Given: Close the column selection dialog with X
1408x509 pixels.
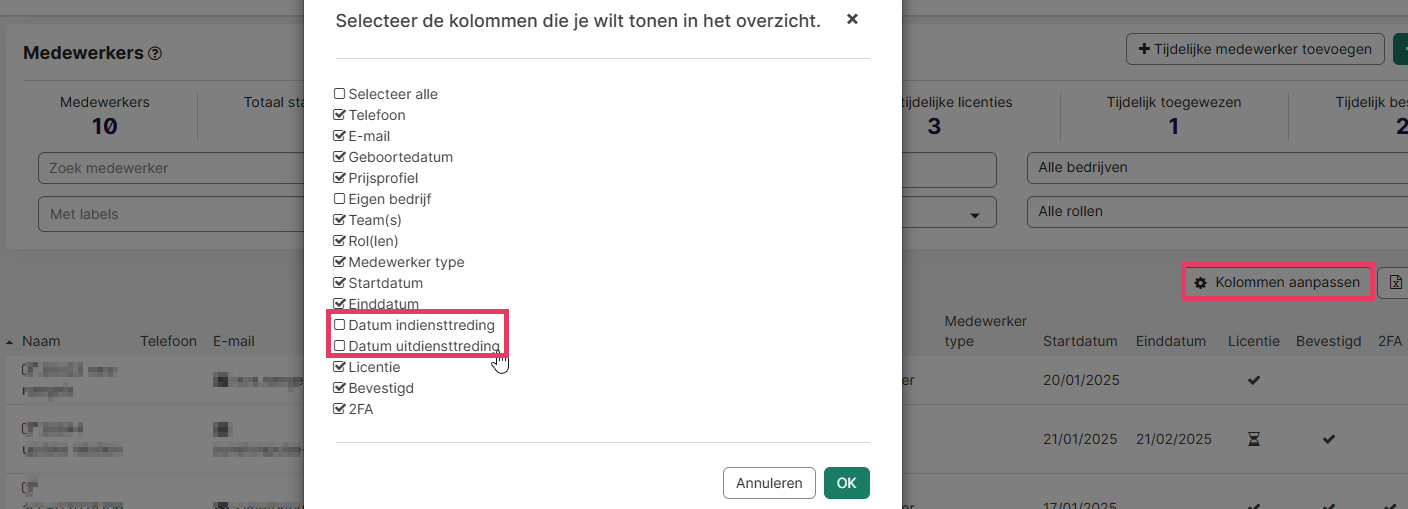Looking at the screenshot, I should click(852, 19).
